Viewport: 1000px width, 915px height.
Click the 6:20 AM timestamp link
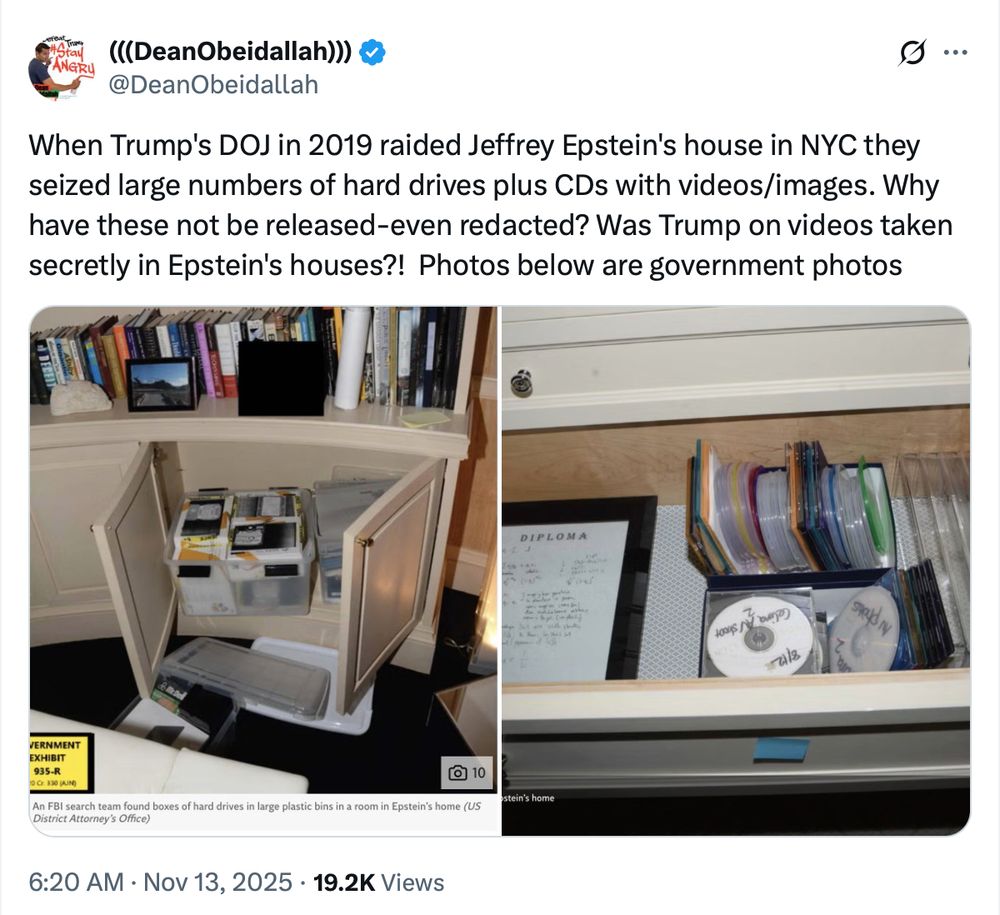pos(76,882)
